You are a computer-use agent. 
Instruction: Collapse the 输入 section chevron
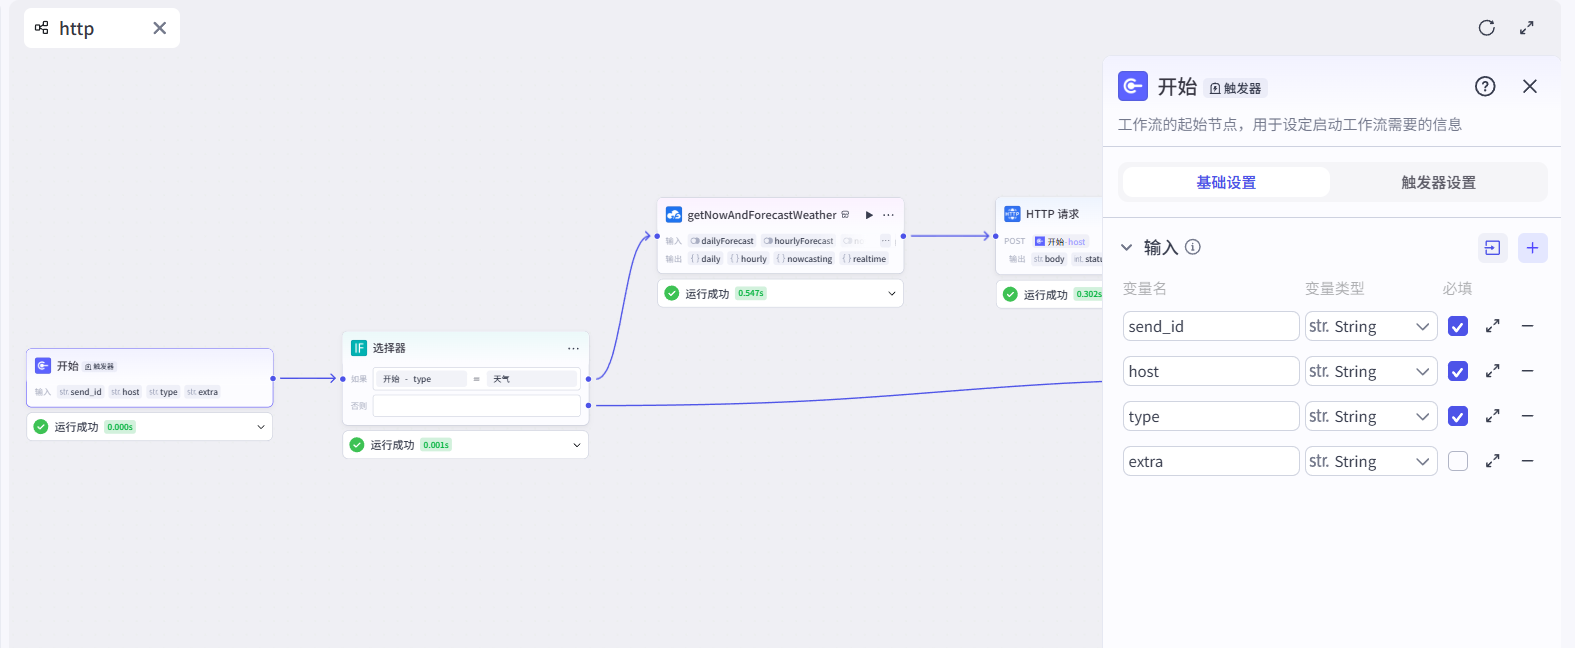click(x=1126, y=248)
